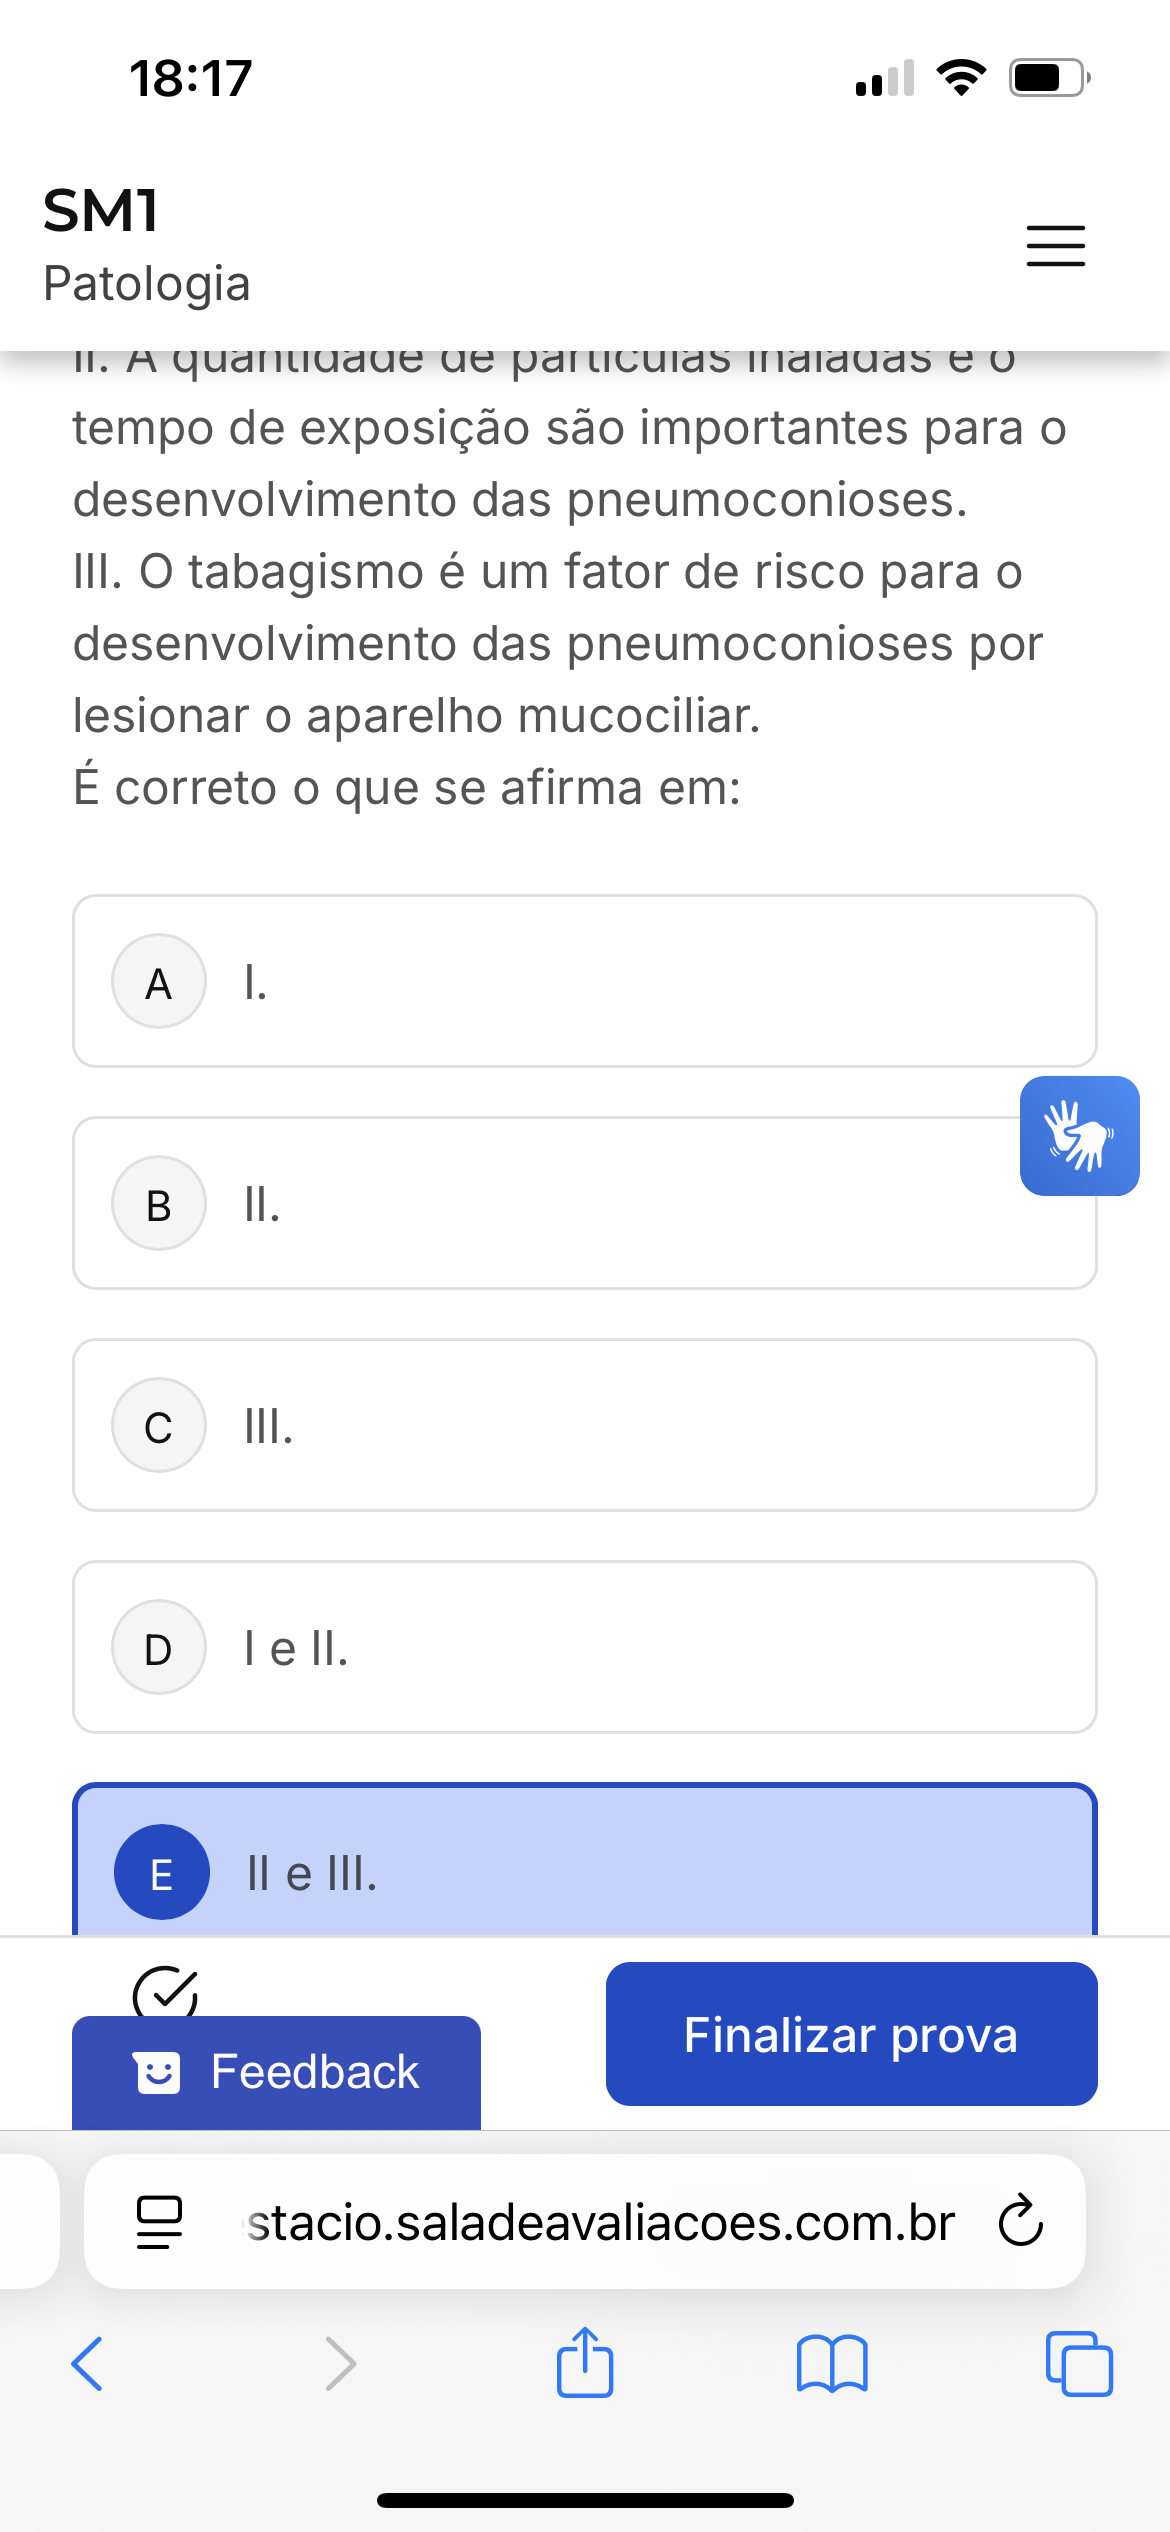This screenshot has height=2532, width=1170.
Task: Select option D "I e II."
Action: coord(584,1647)
